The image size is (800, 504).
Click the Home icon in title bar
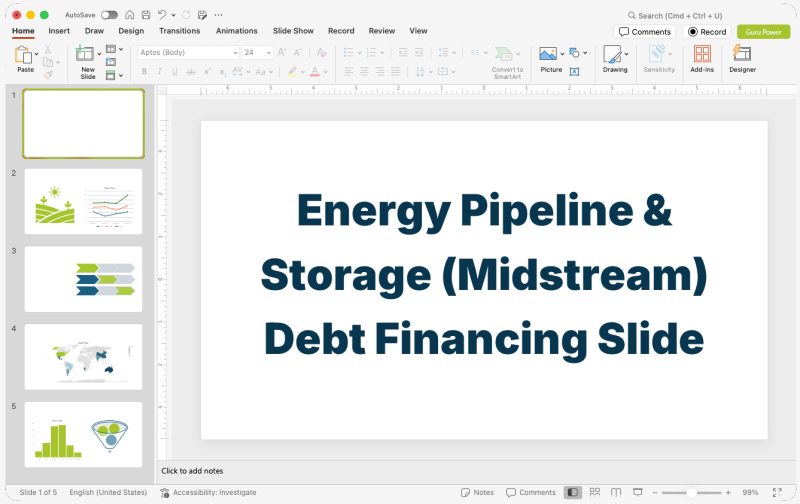130,15
